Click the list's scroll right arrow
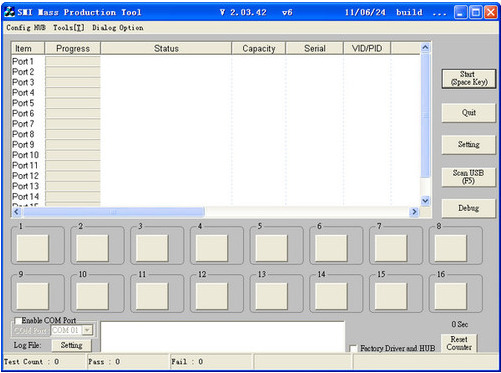 [x=414, y=212]
